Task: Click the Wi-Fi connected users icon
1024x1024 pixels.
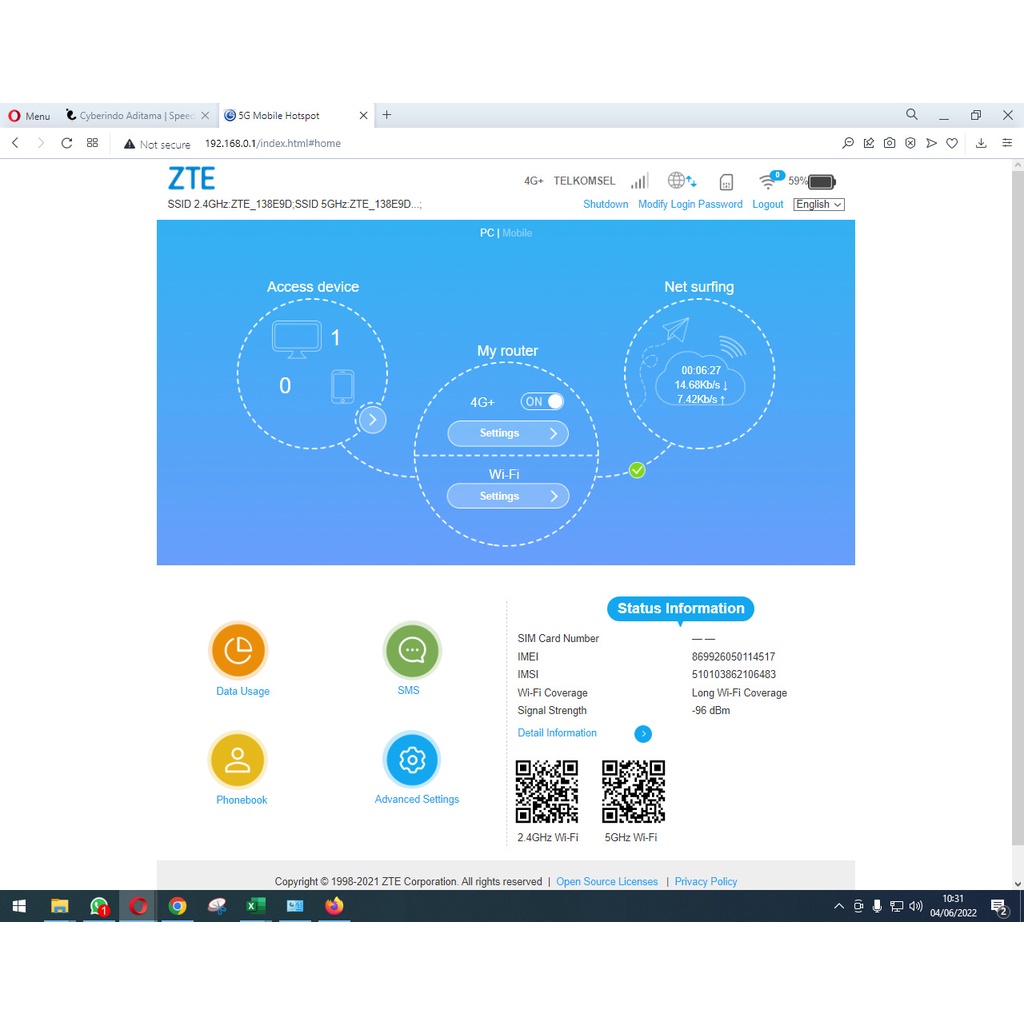Action: (x=771, y=180)
